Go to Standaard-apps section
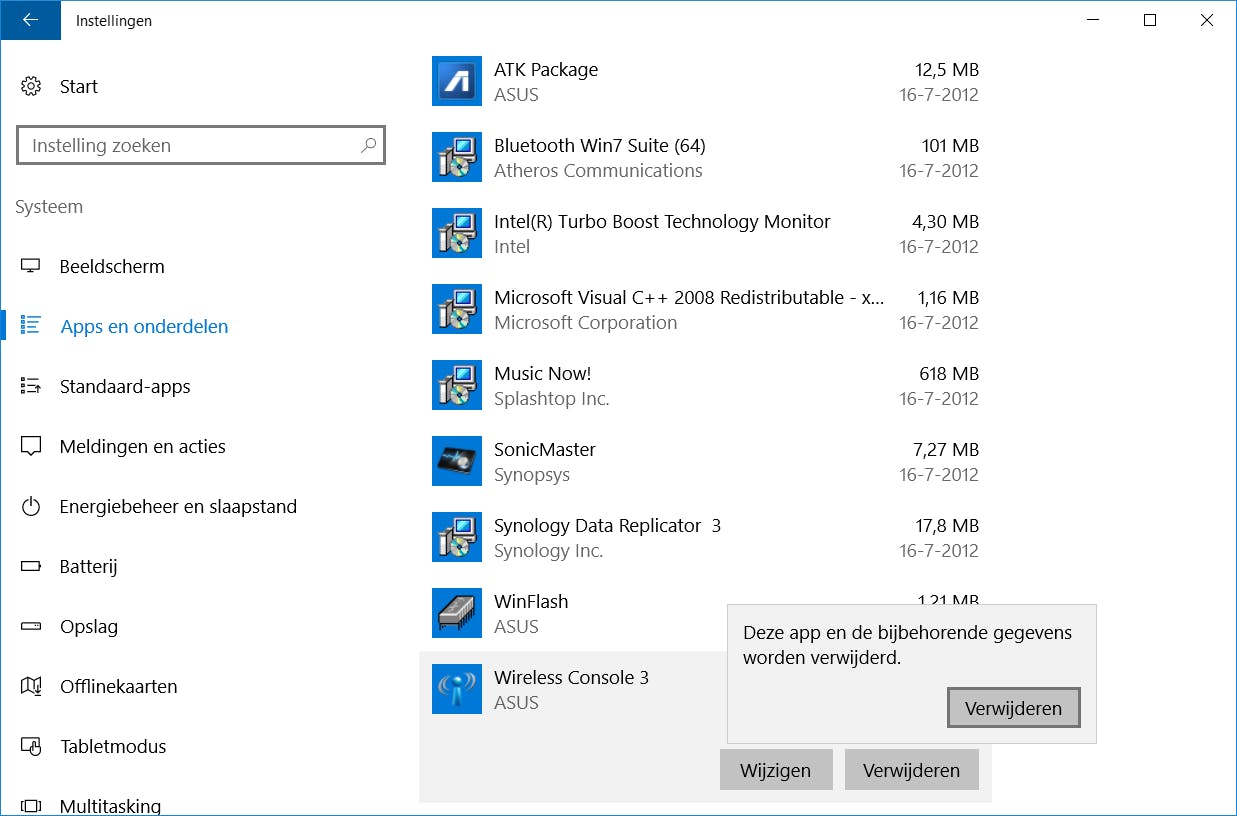The width and height of the screenshot is (1237, 816). tap(125, 387)
